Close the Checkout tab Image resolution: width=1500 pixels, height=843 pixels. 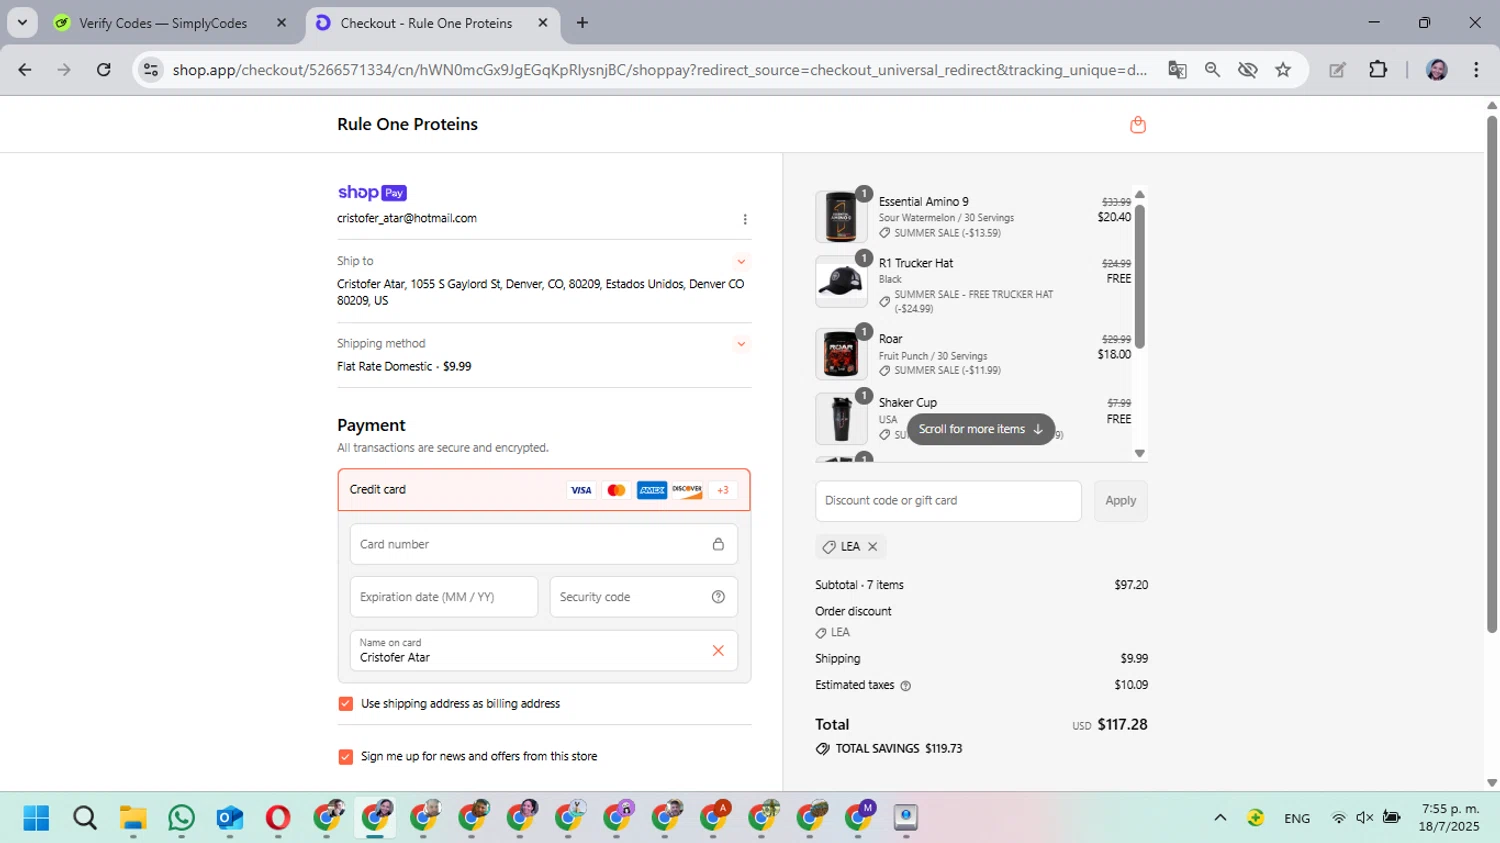(x=543, y=23)
